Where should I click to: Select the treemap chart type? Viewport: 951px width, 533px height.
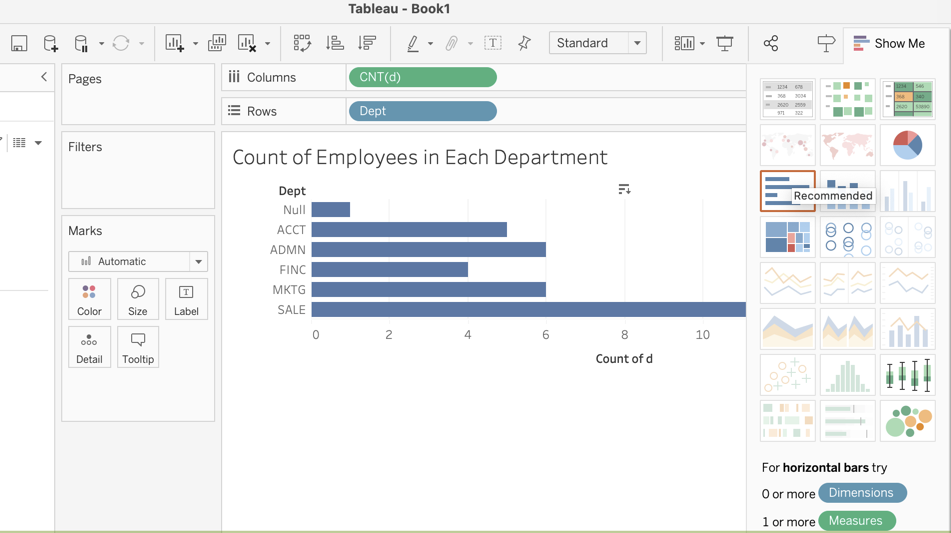(x=788, y=237)
